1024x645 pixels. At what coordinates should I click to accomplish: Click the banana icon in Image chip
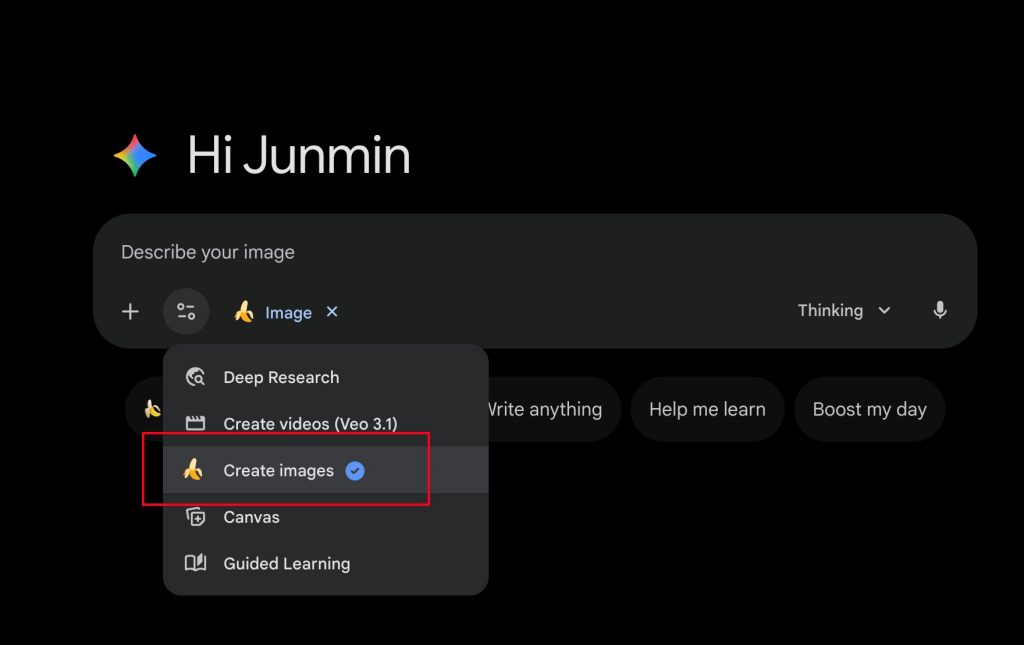pyautogui.click(x=244, y=313)
